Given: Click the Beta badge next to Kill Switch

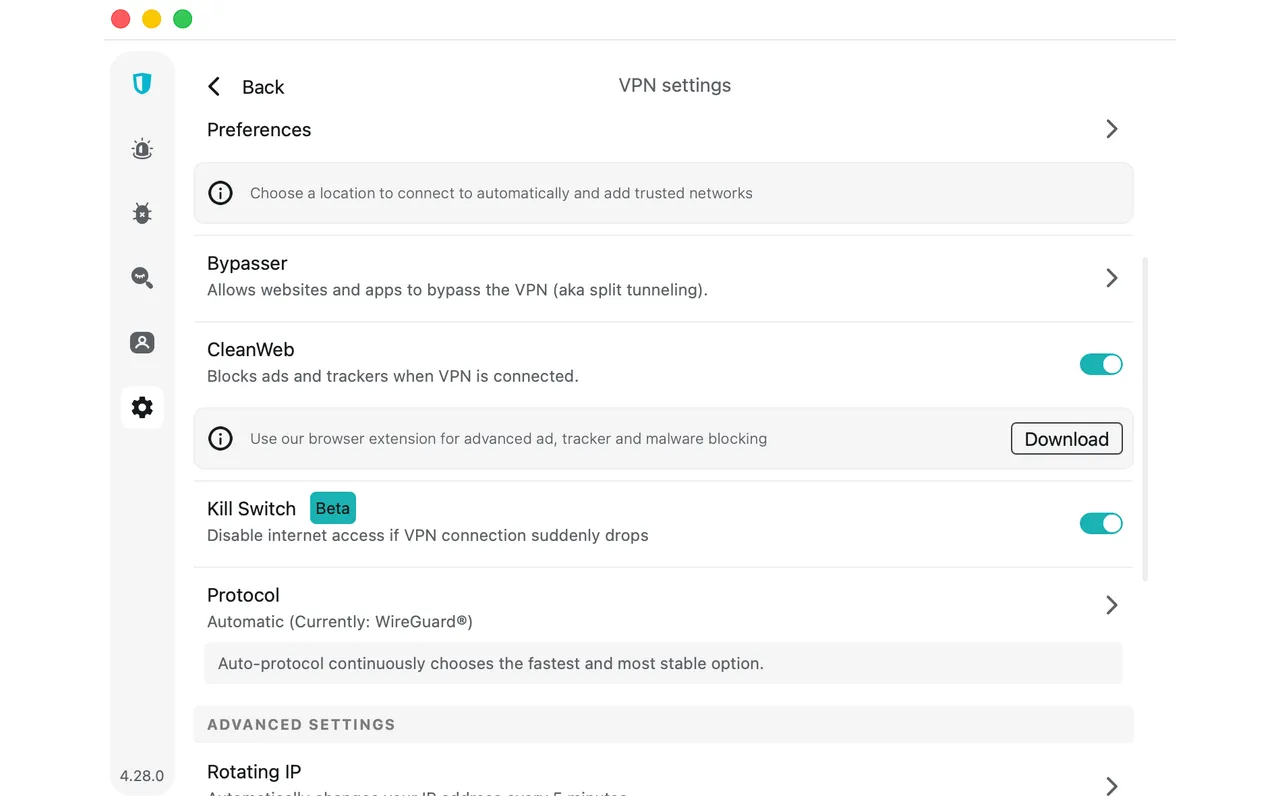Looking at the screenshot, I should tap(333, 508).
